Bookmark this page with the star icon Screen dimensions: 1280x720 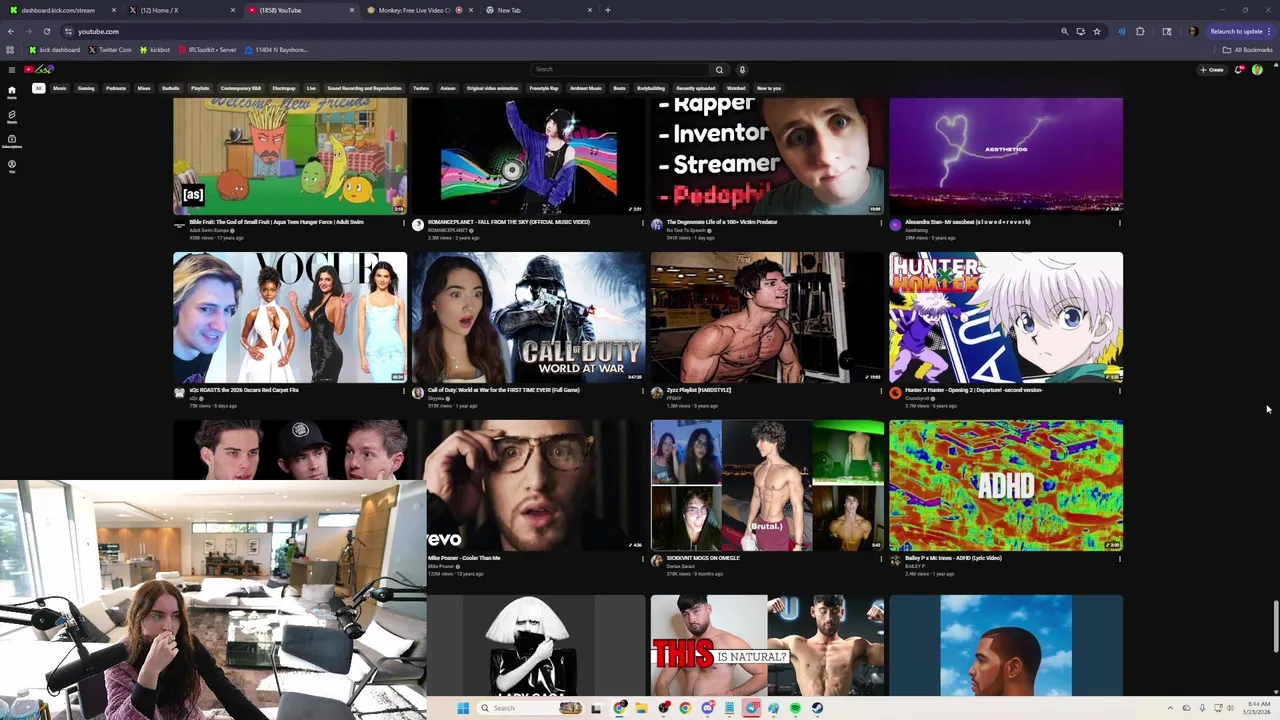pos(1097,31)
